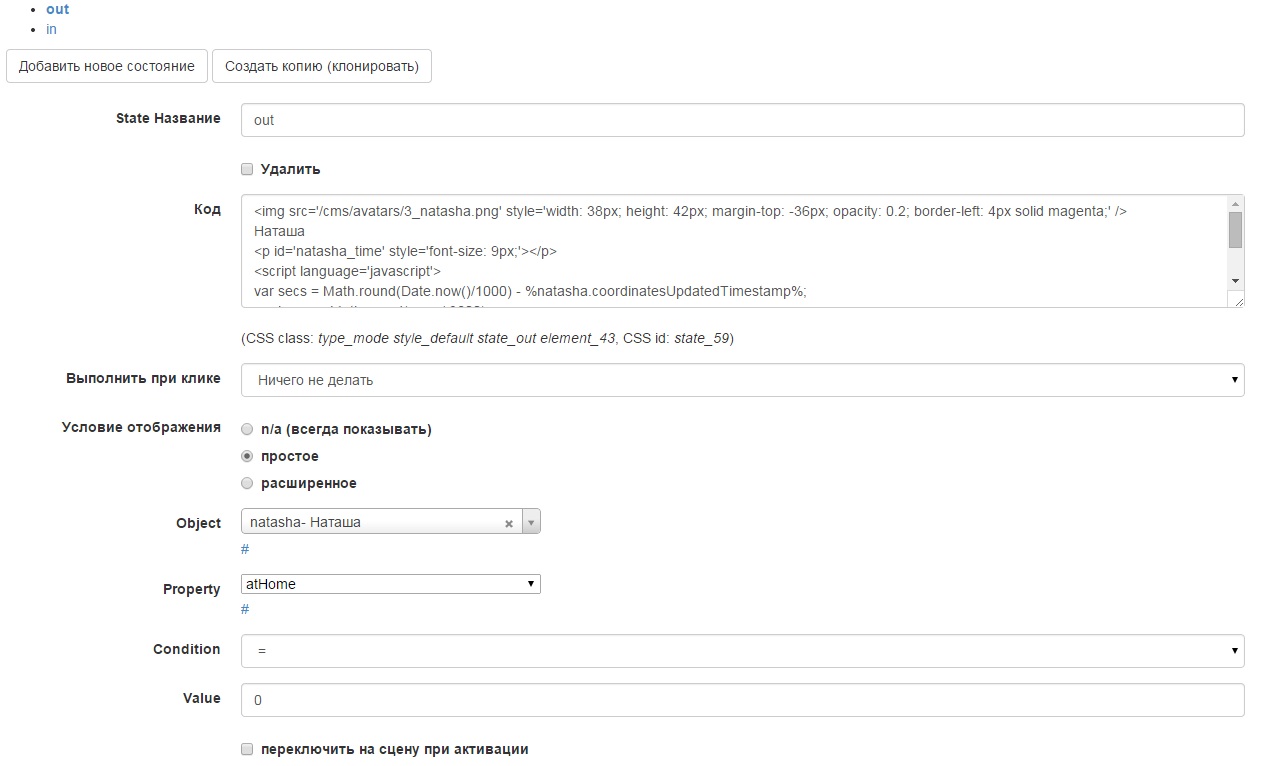This screenshot has width=1262, height=766.
Task: Enable the Удалить checkbox
Action: click(247, 170)
